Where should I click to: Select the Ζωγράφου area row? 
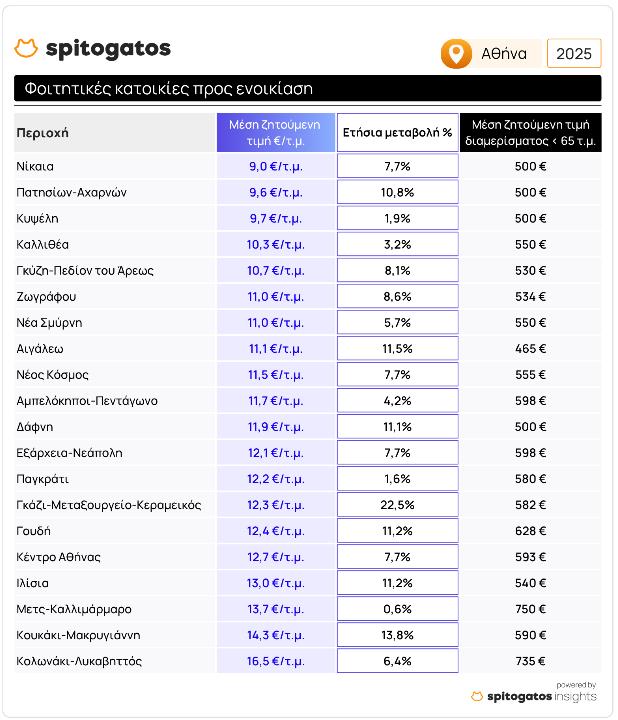coord(308,297)
